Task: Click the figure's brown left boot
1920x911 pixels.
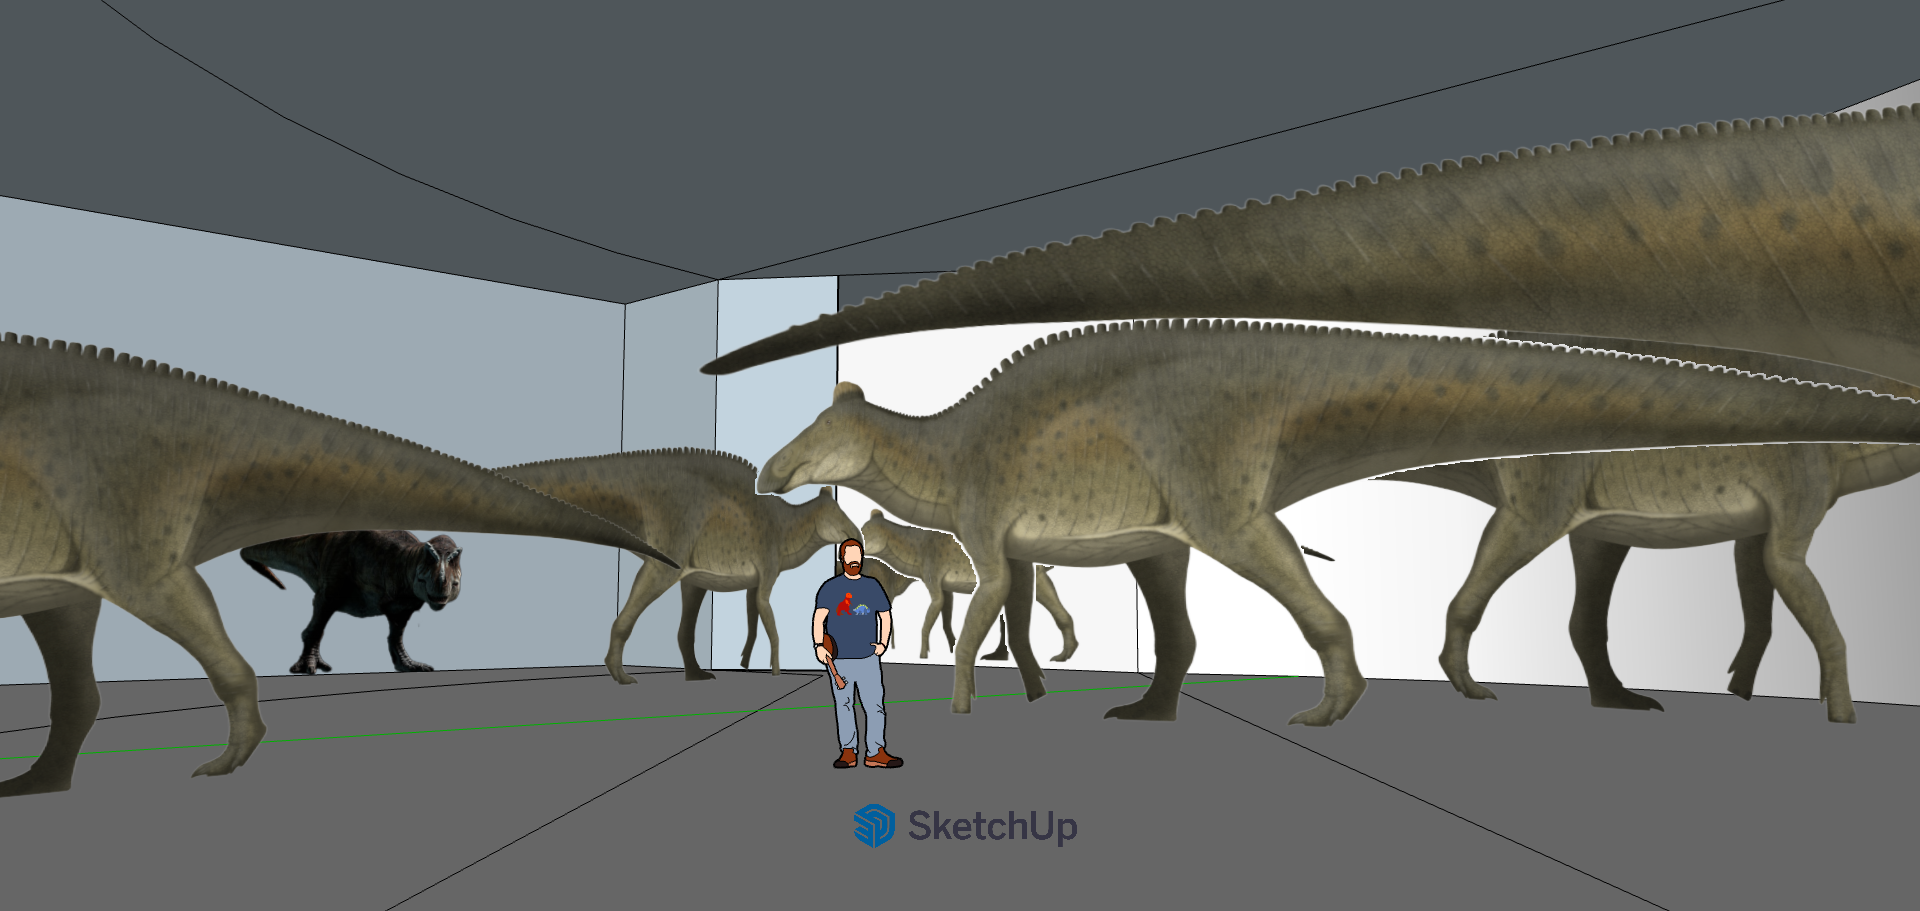Action: [x=885, y=760]
